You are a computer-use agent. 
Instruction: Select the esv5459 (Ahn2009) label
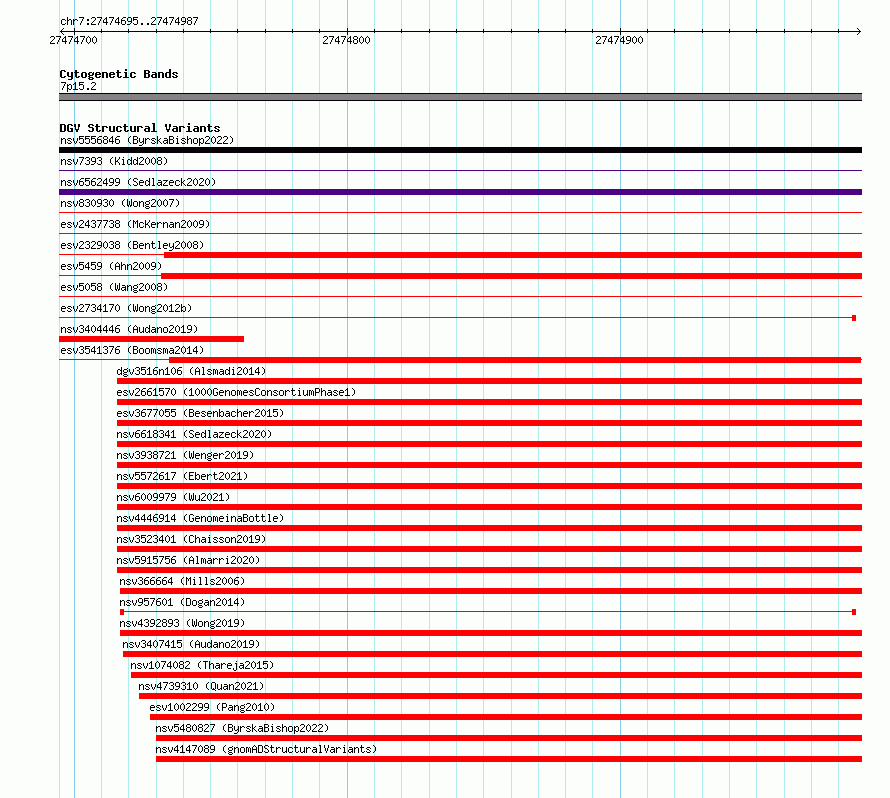point(111,266)
